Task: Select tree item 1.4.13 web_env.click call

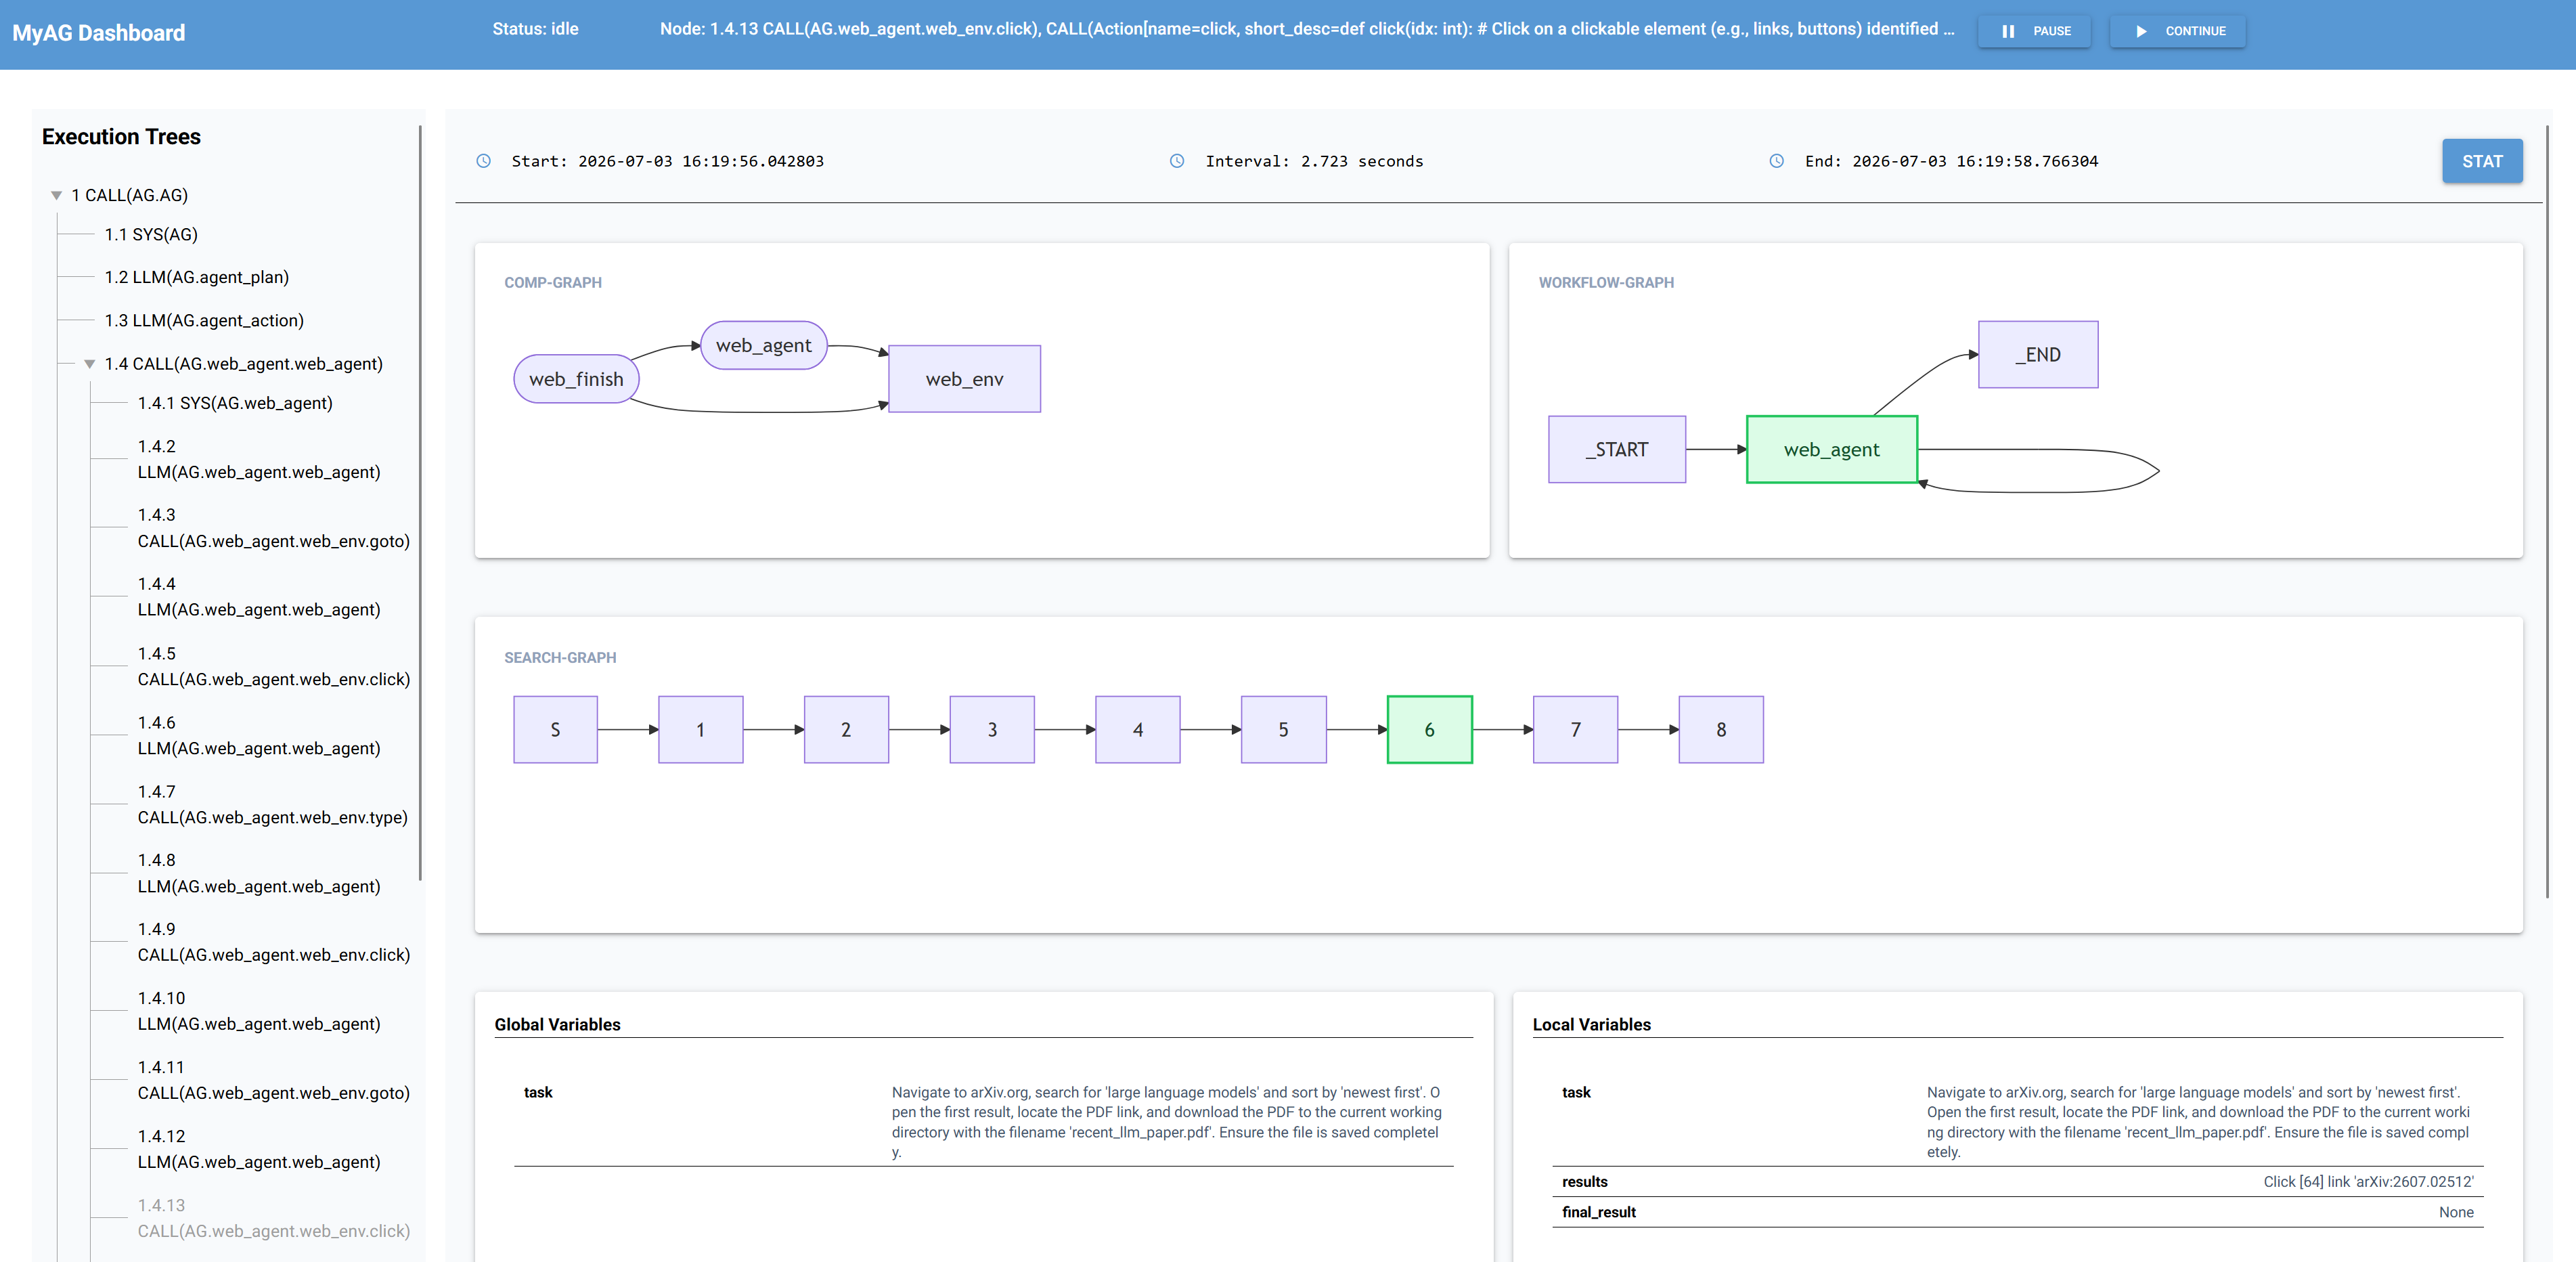Action: (x=274, y=1219)
